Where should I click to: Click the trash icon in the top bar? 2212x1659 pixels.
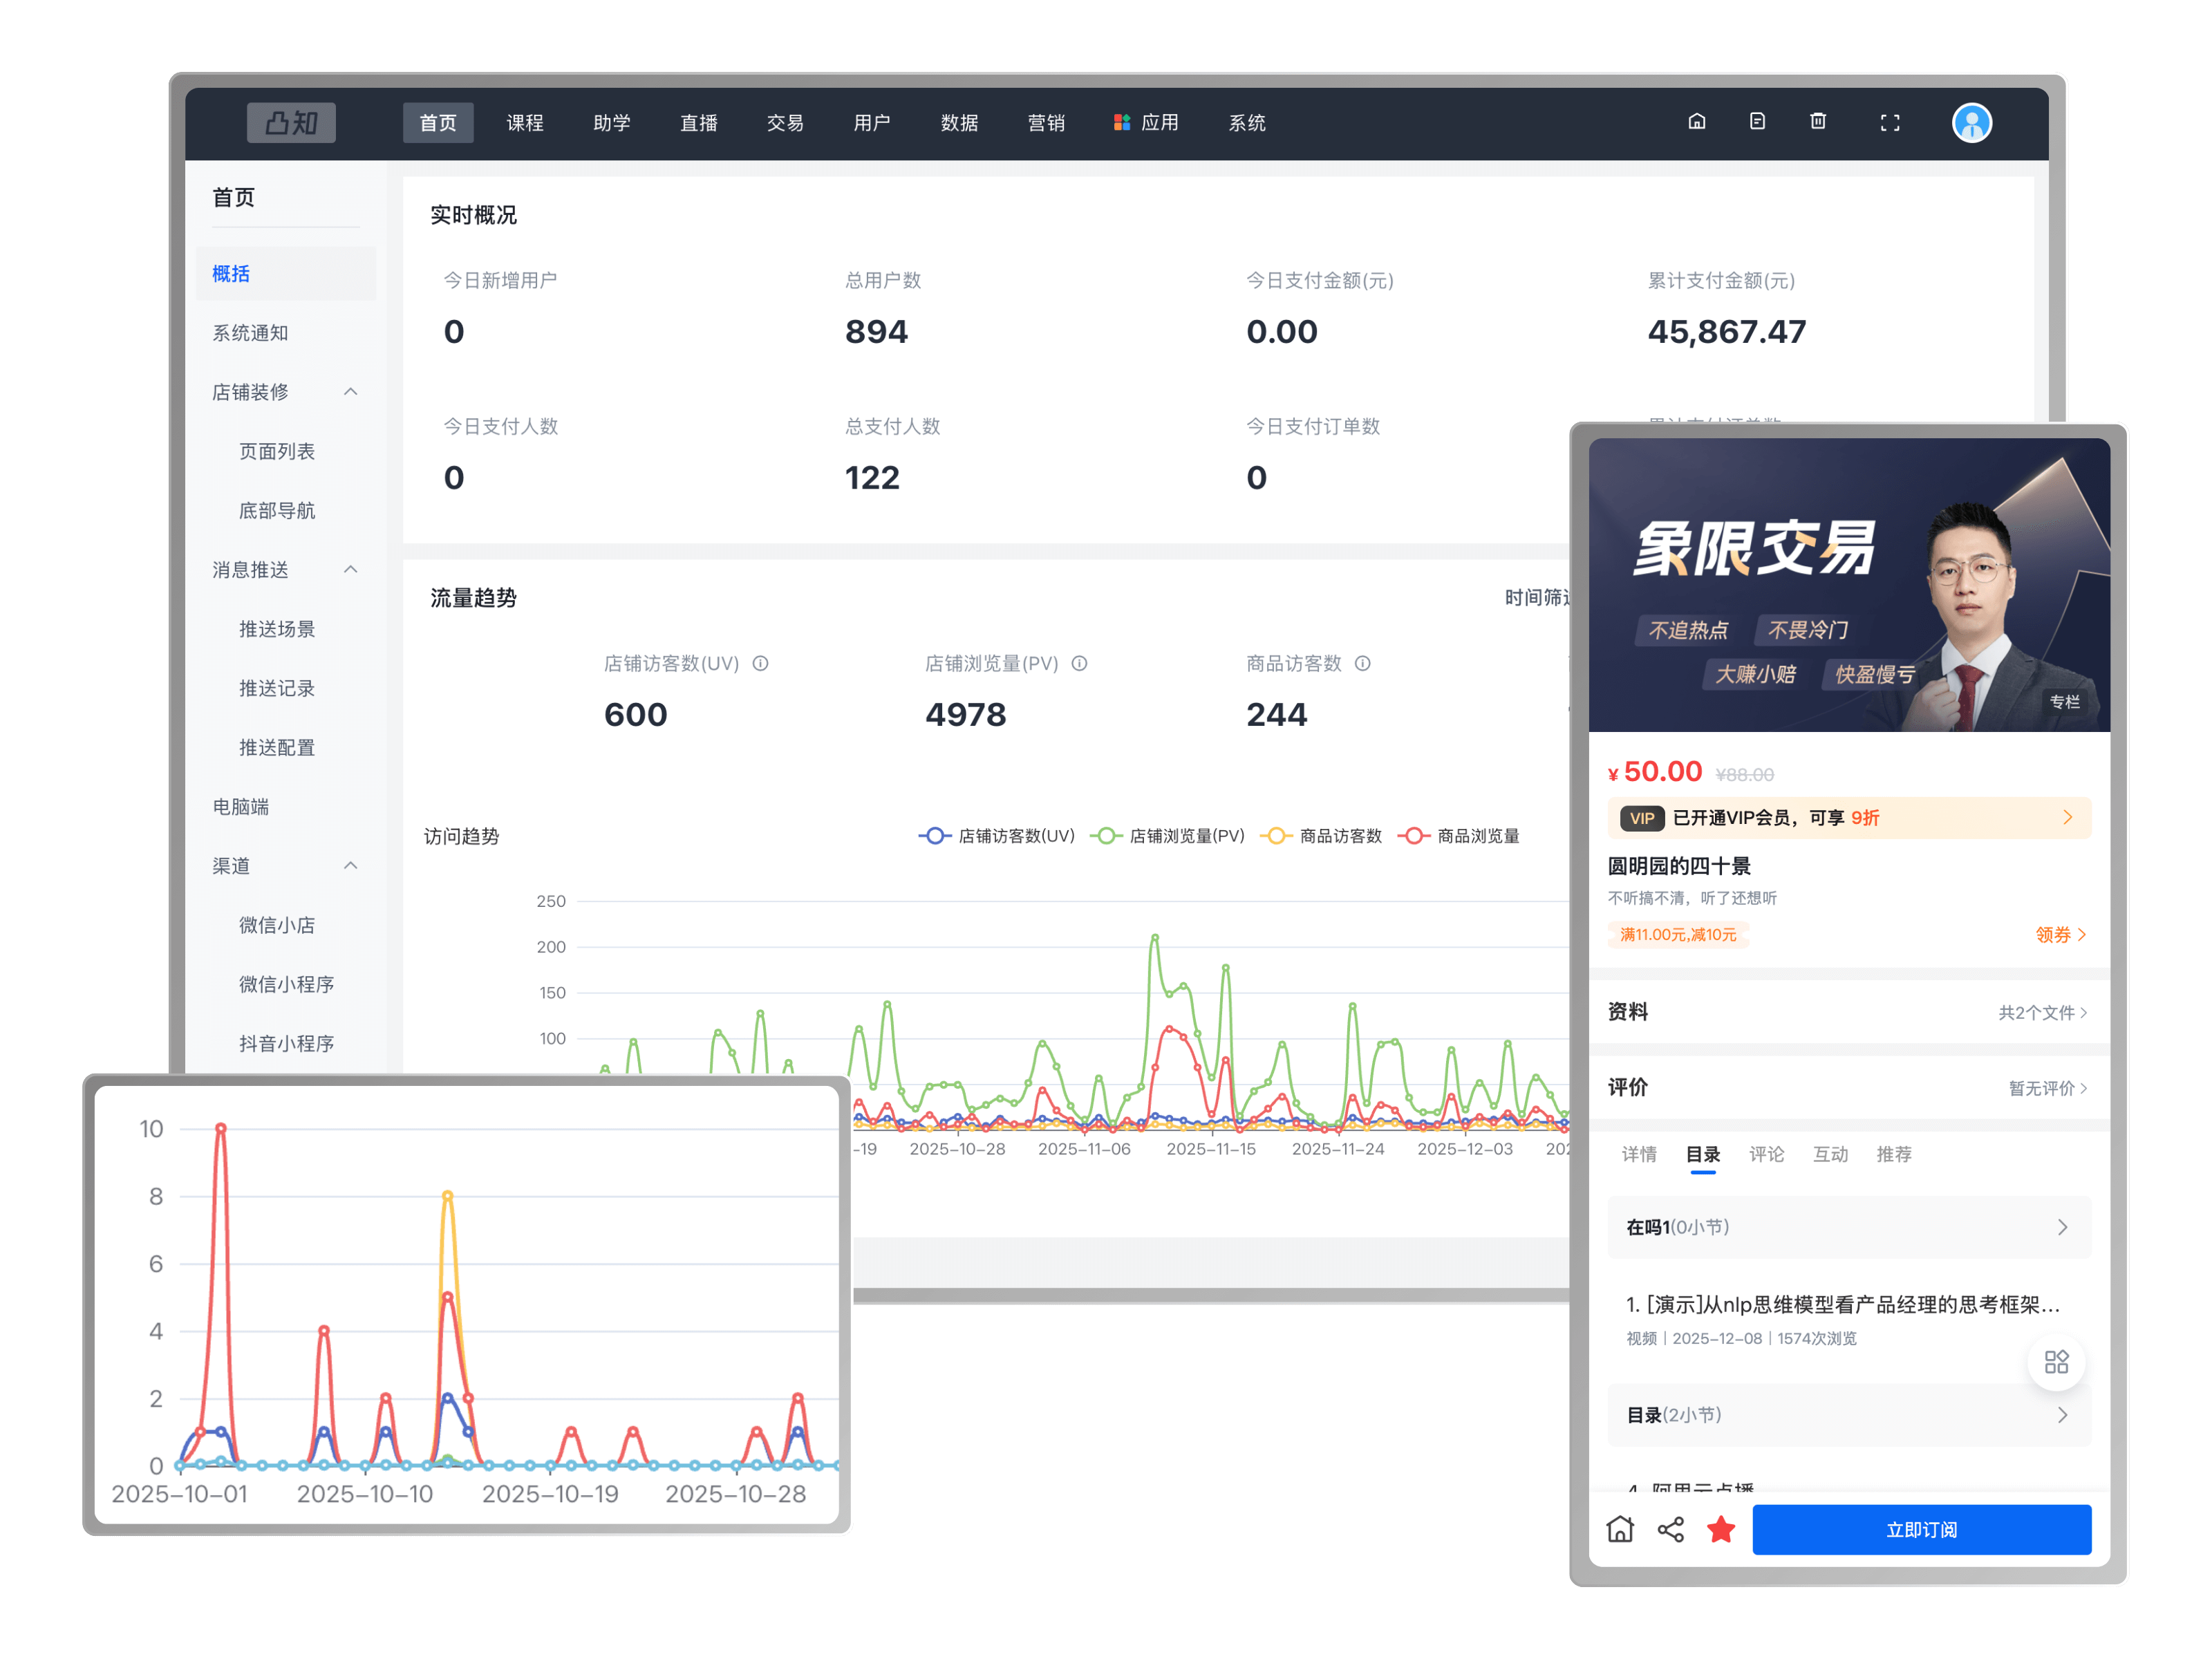tap(1817, 122)
